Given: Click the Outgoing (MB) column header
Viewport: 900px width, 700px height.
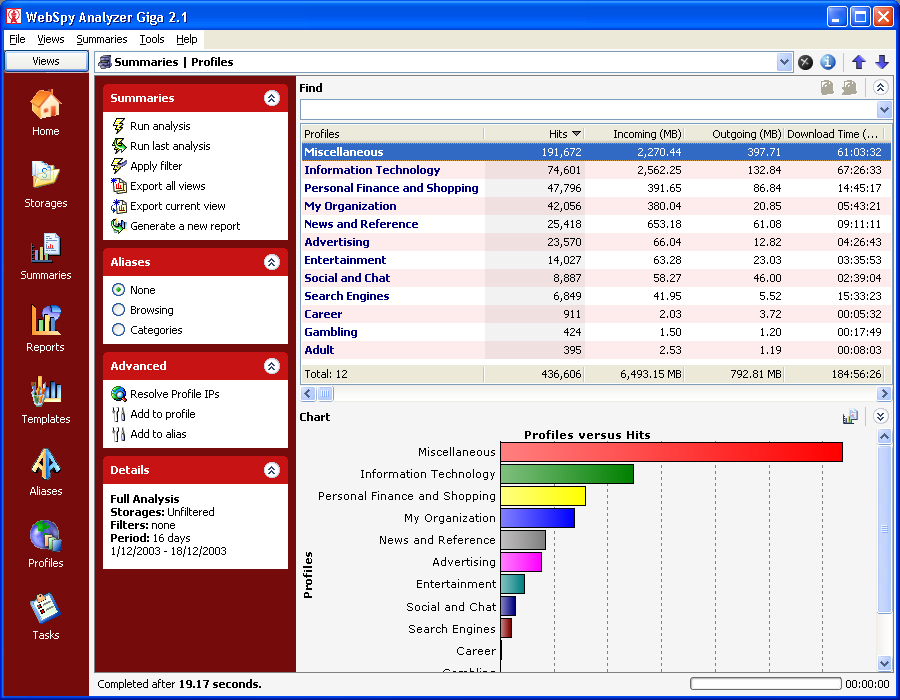Looking at the screenshot, I should tap(734, 134).
